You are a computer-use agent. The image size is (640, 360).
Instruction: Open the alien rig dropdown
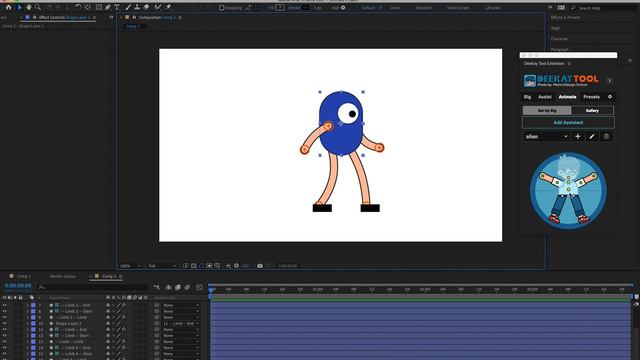click(x=547, y=136)
